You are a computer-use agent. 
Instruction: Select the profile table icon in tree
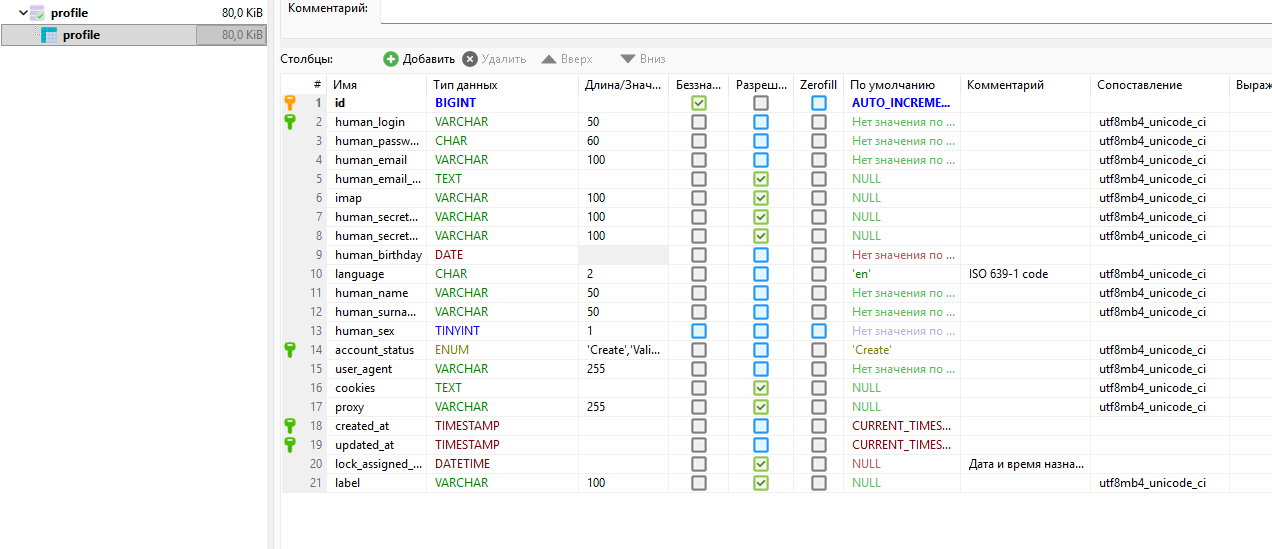point(49,35)
